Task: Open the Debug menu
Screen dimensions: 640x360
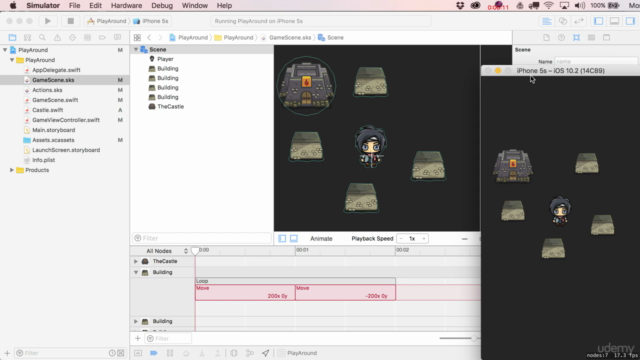Action: tap(162, 5)
